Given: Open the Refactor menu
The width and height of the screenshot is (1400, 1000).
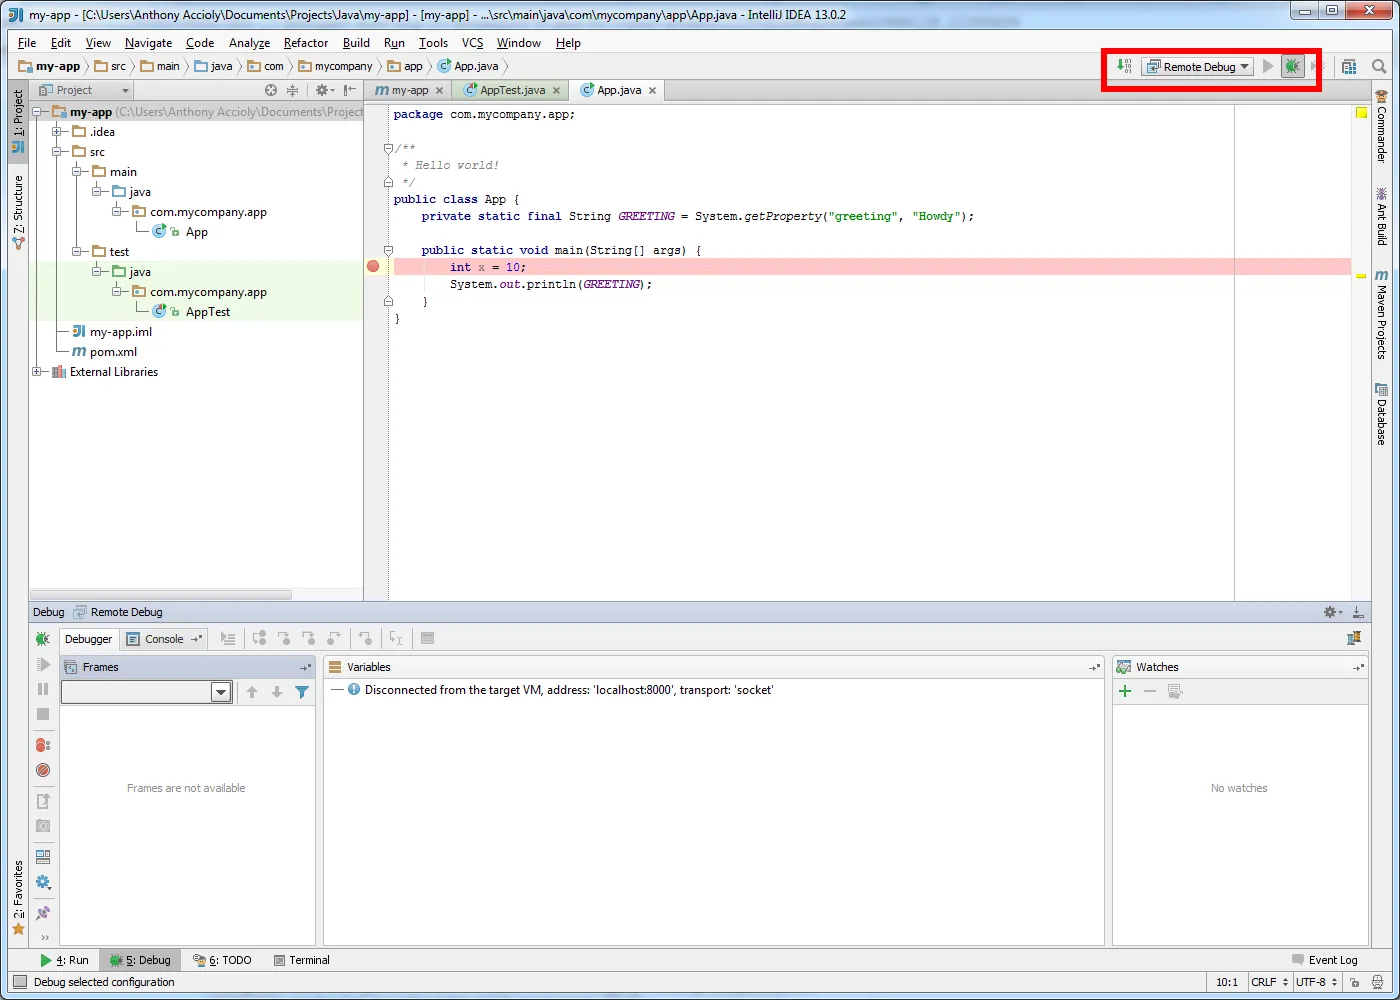Looking at the screenshot, I should pyautogui.click(x=305, y=43).
